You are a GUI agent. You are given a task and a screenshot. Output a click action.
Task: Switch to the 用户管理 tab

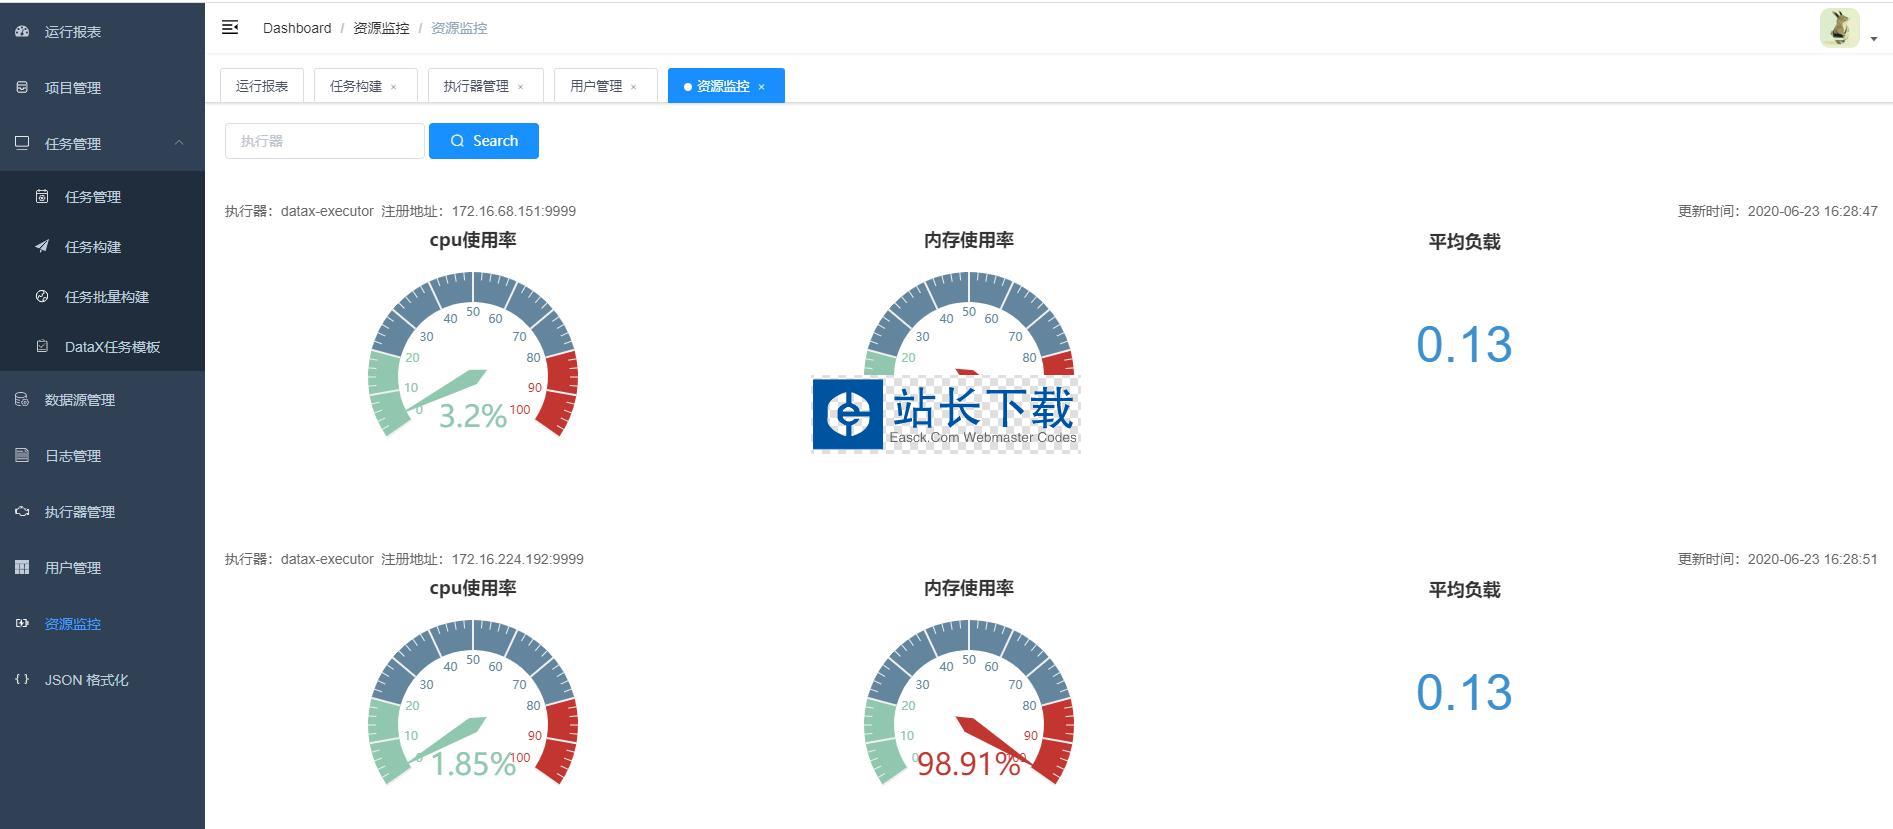(596, 86)
